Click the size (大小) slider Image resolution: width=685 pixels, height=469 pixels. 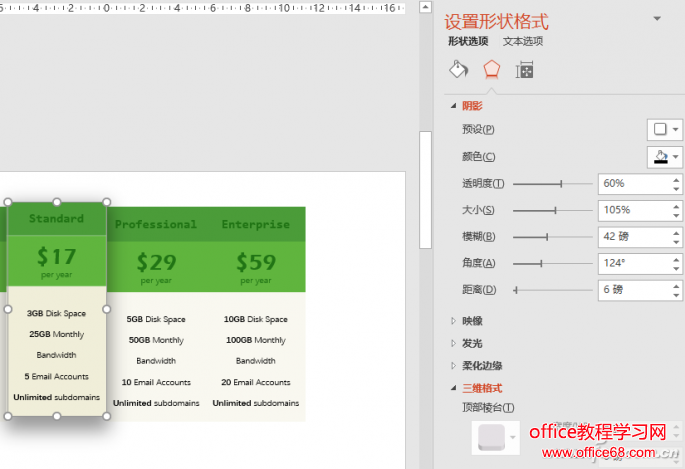click(553, 210)
